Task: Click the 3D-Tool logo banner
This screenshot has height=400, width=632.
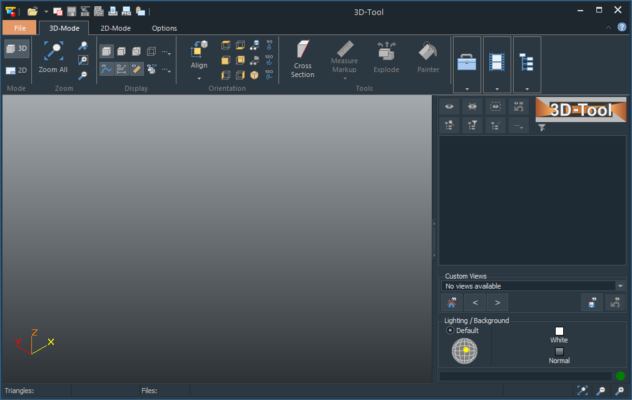Action: [580, 110]
